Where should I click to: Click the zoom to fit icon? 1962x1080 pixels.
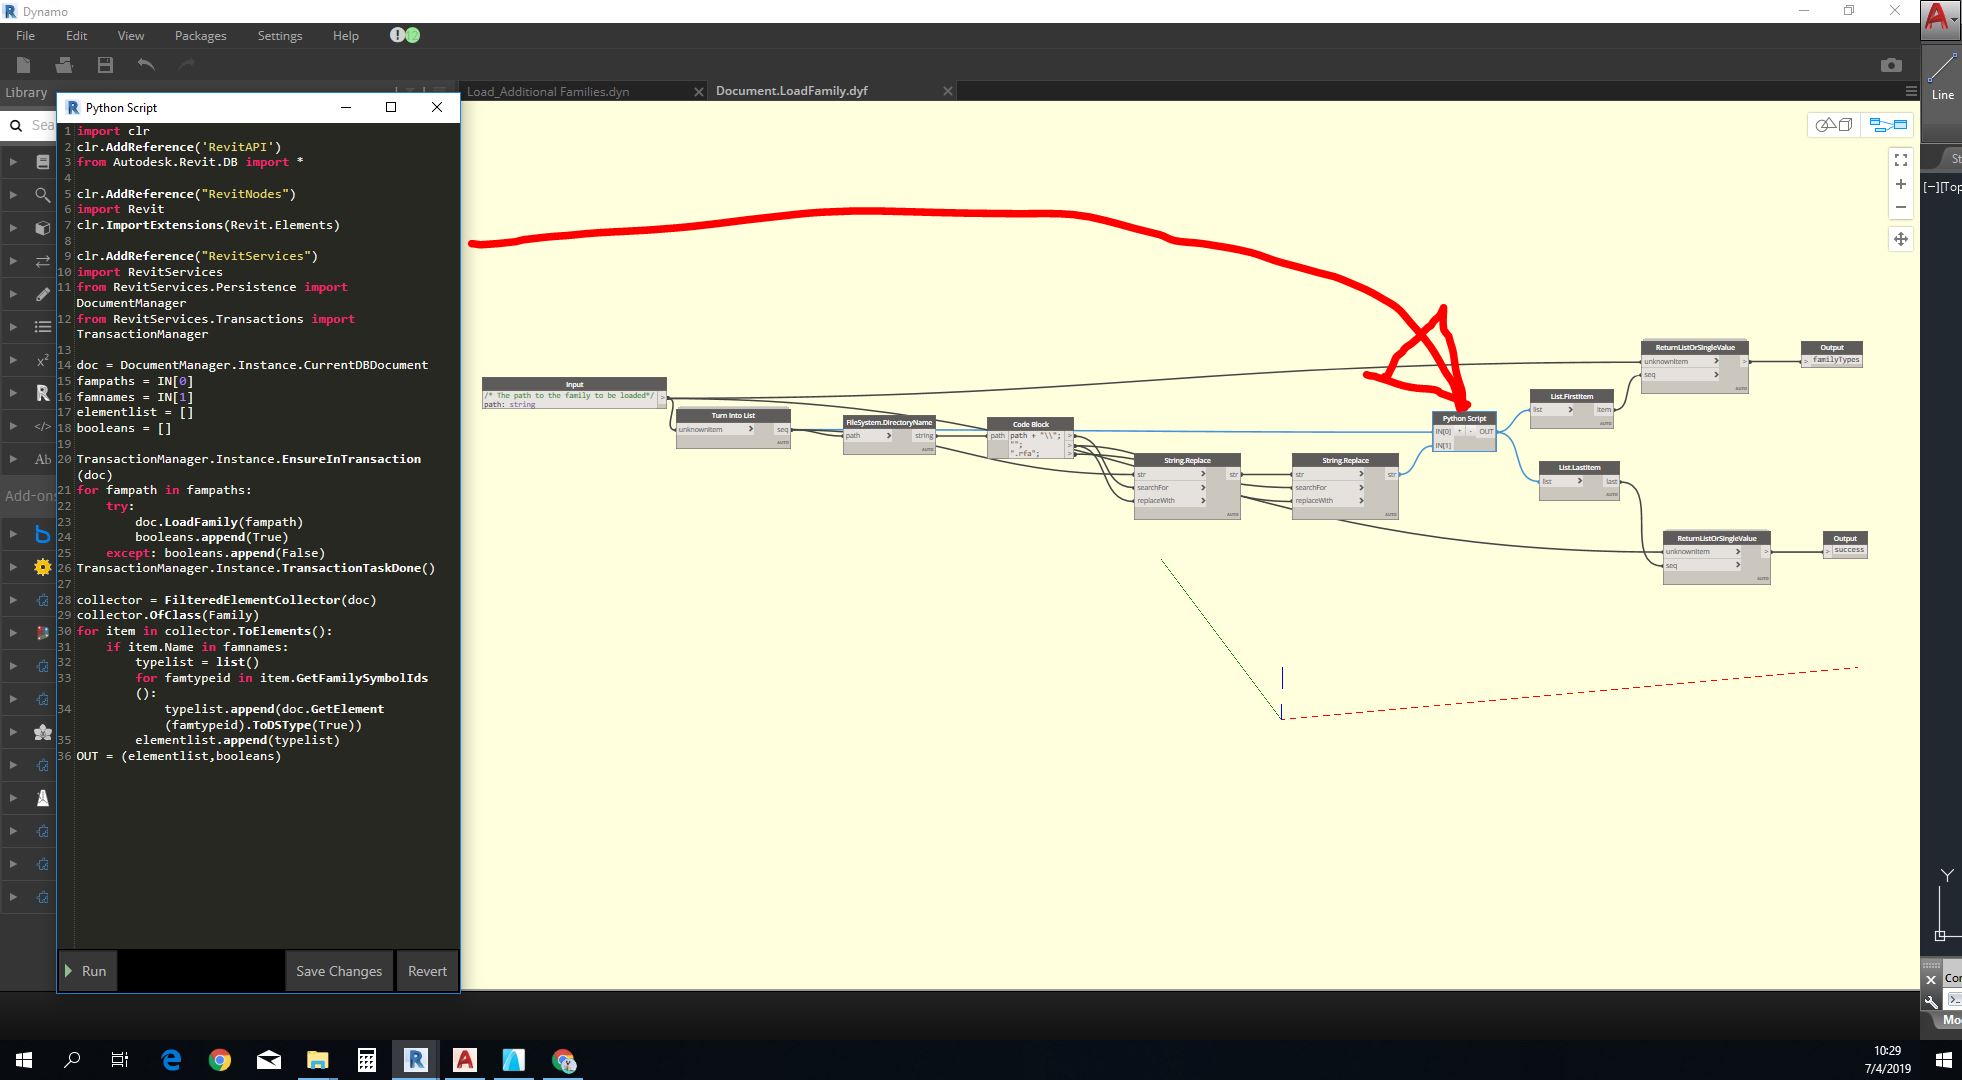click(1900, 159)
